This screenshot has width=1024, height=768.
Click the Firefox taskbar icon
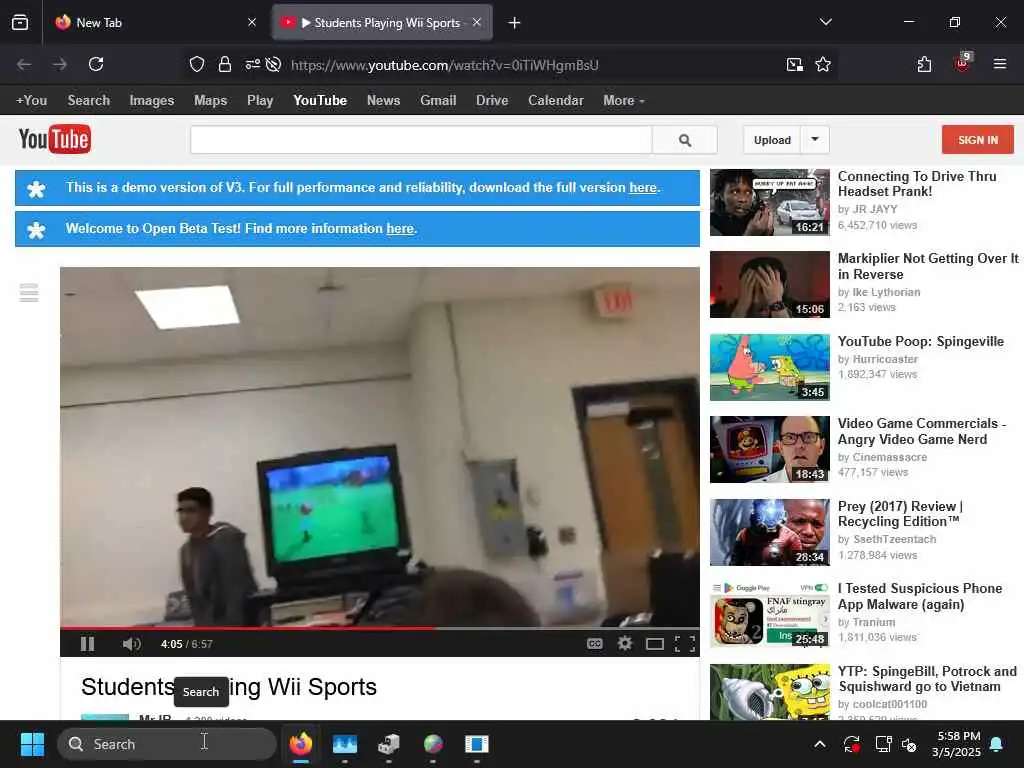pos(300,744)
